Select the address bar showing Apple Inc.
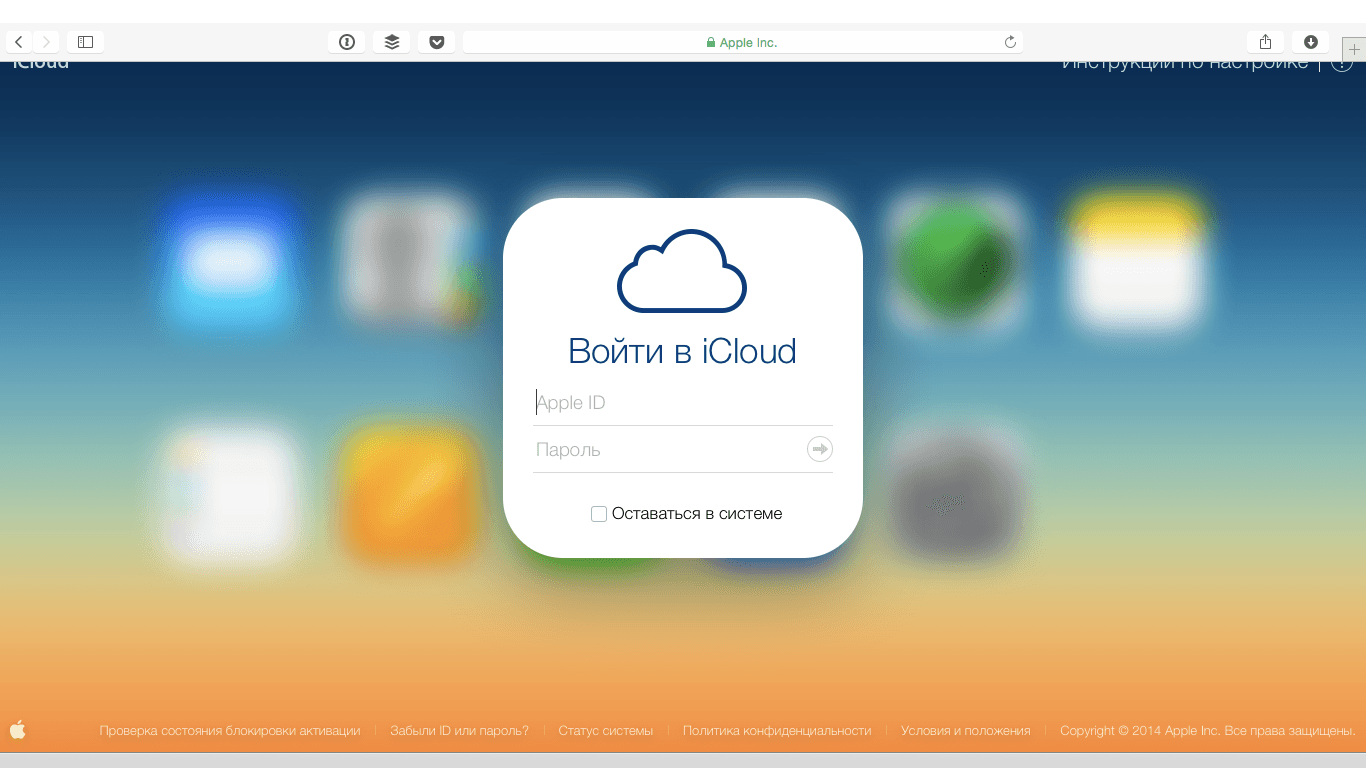 pos(742,42)
